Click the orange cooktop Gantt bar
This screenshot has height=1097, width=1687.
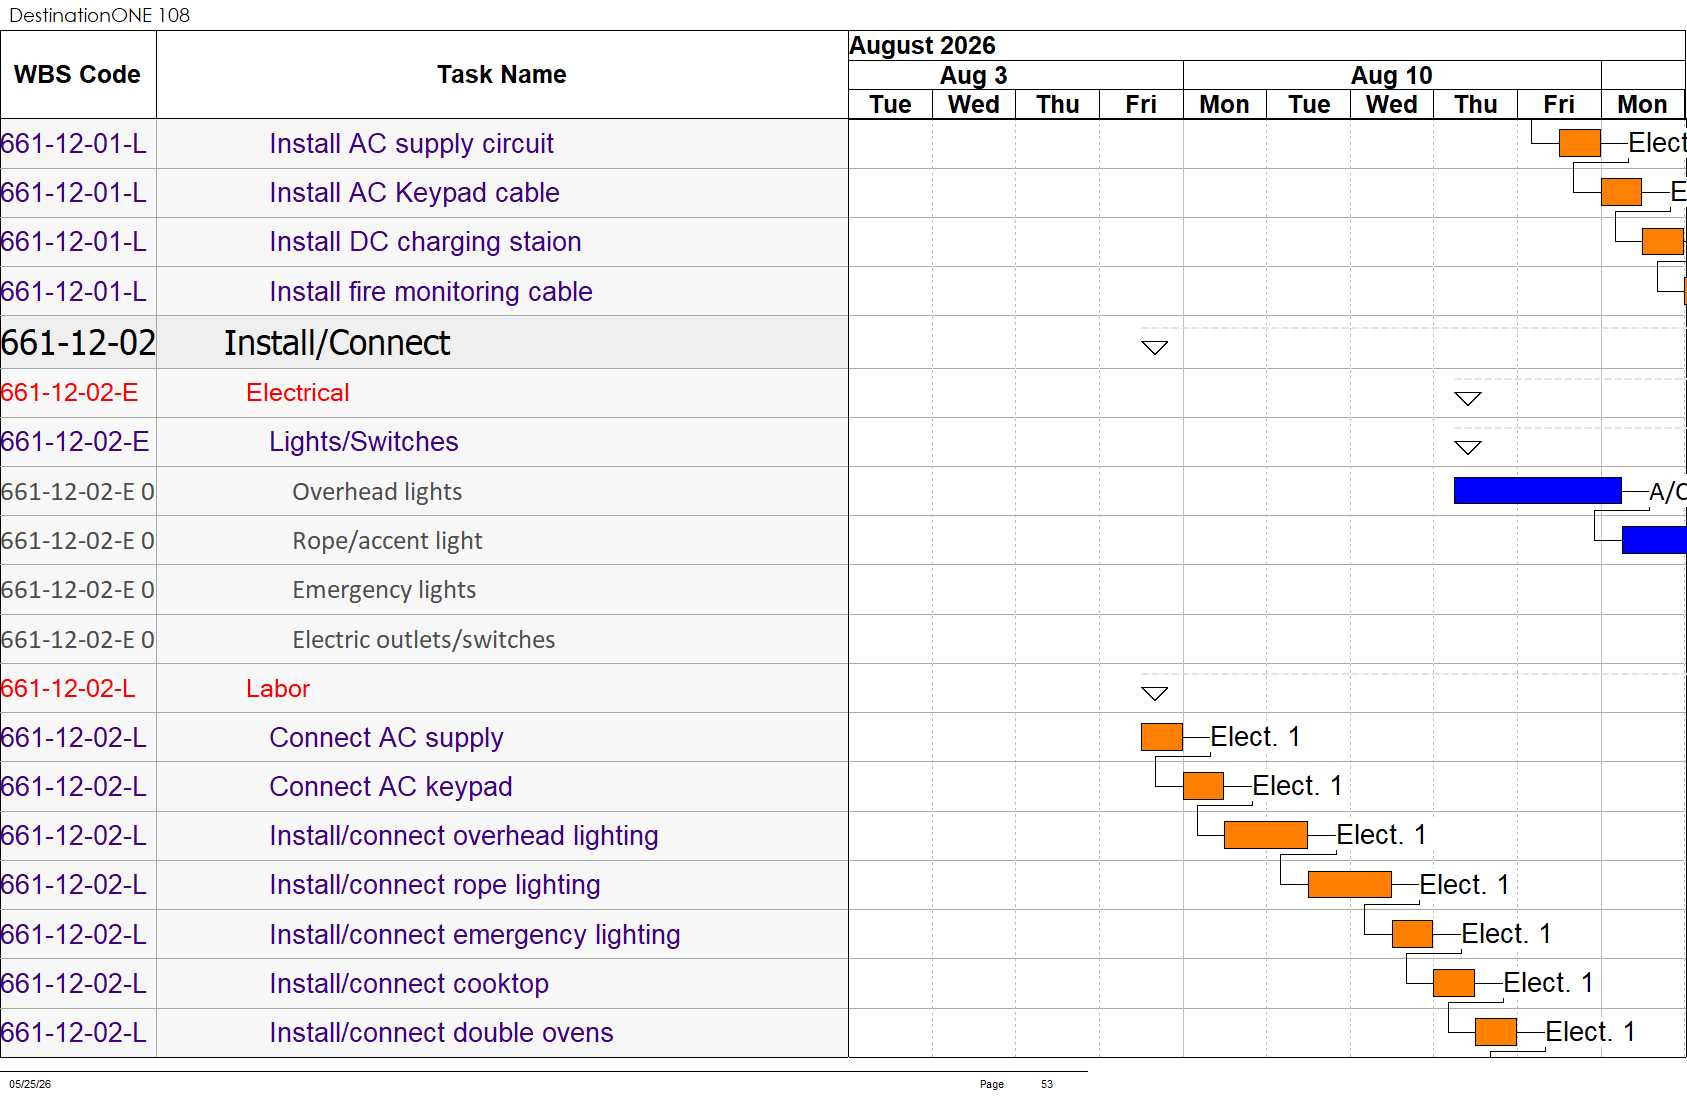point(1454,983)
